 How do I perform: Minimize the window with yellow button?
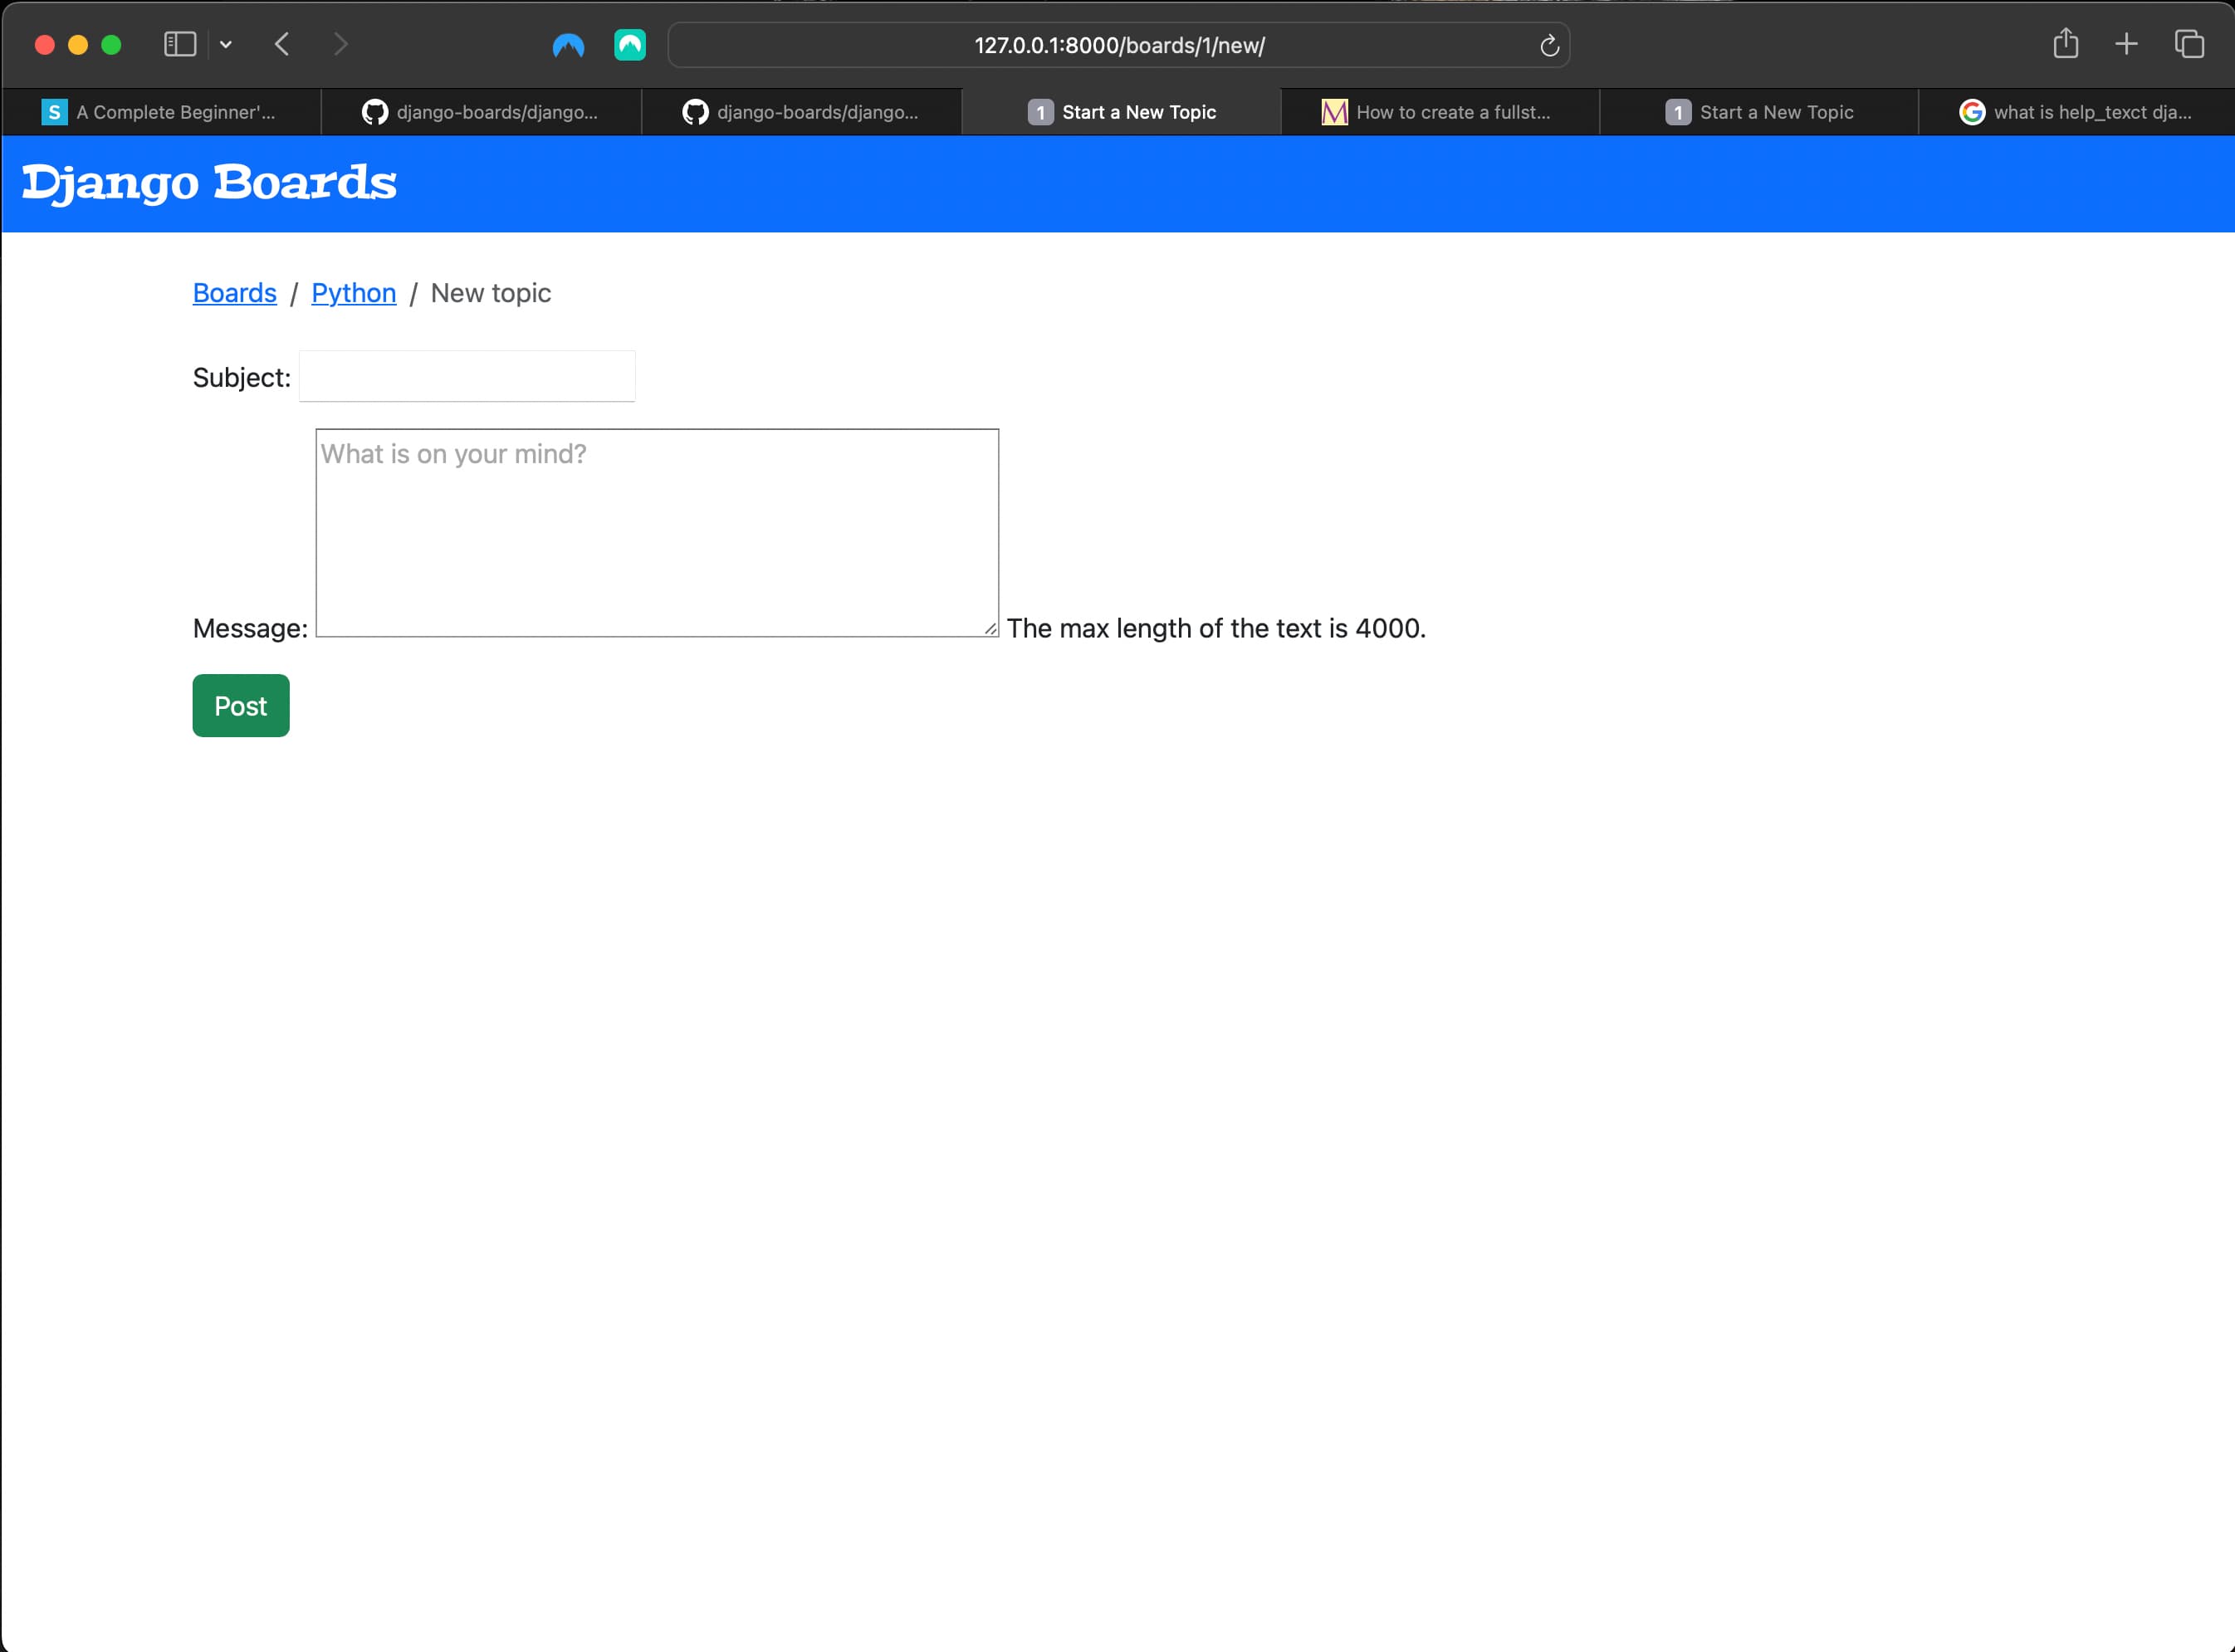click(x=78, y=45)
